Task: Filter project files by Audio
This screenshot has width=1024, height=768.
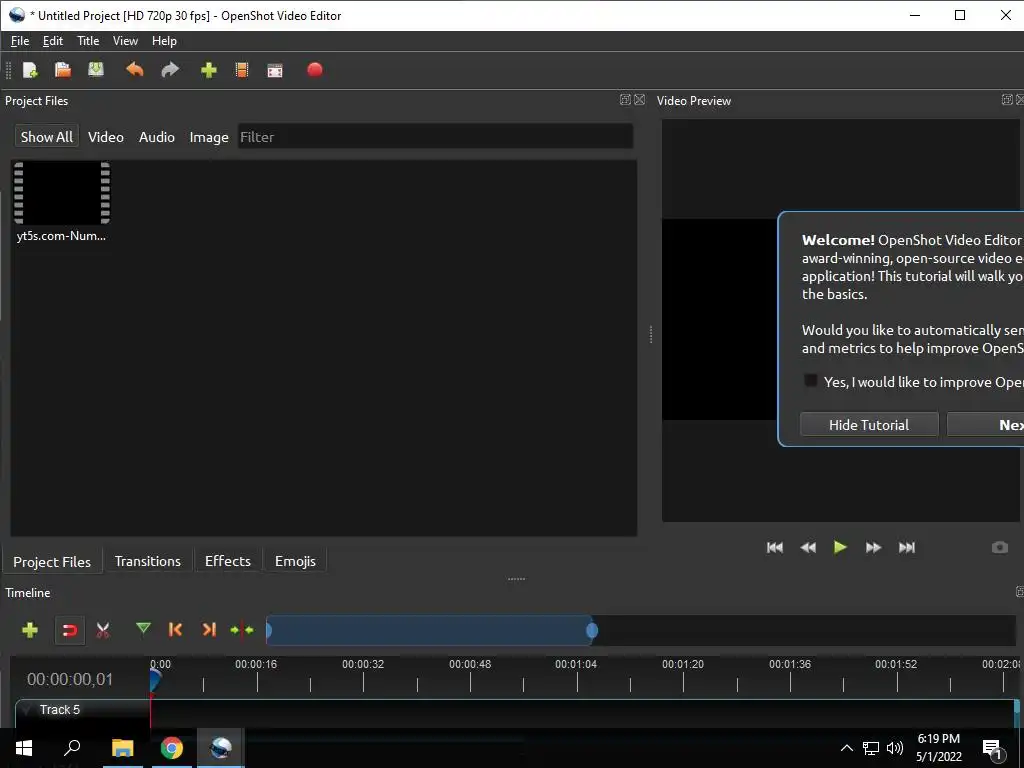Action: [157, 136]
